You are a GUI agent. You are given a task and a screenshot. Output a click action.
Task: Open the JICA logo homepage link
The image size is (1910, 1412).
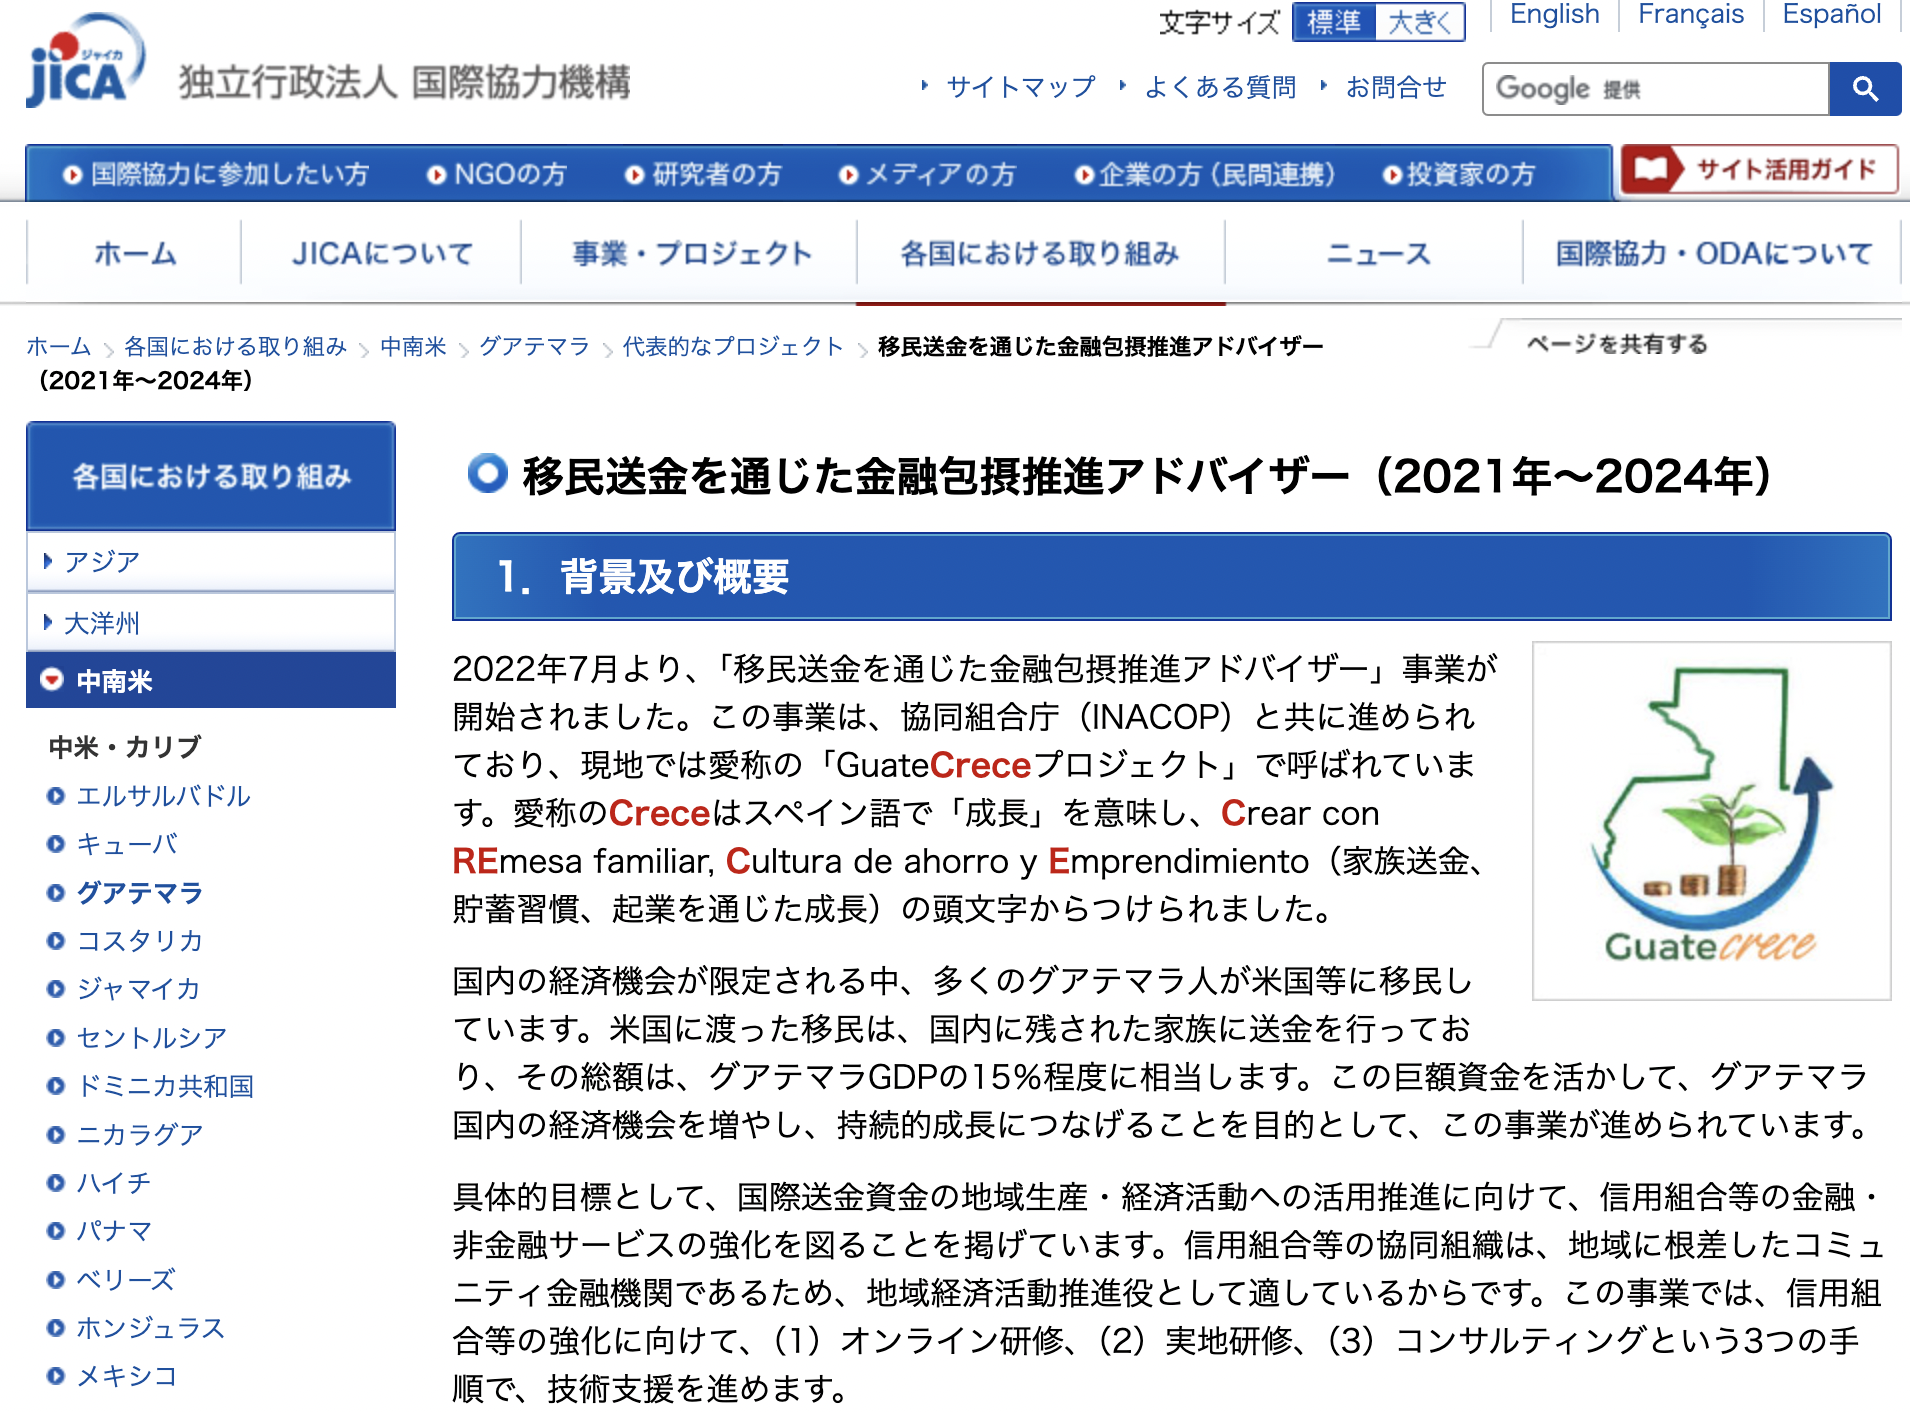pyautogui.click(x=86, y=62)
